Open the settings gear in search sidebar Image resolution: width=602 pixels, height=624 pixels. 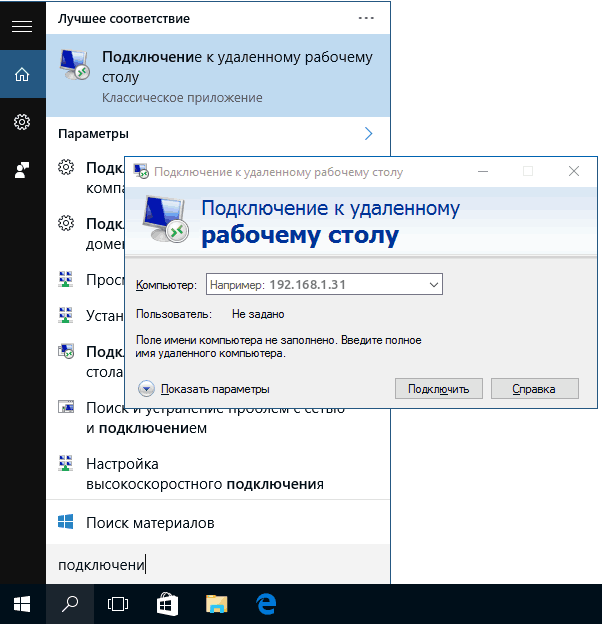22,122
